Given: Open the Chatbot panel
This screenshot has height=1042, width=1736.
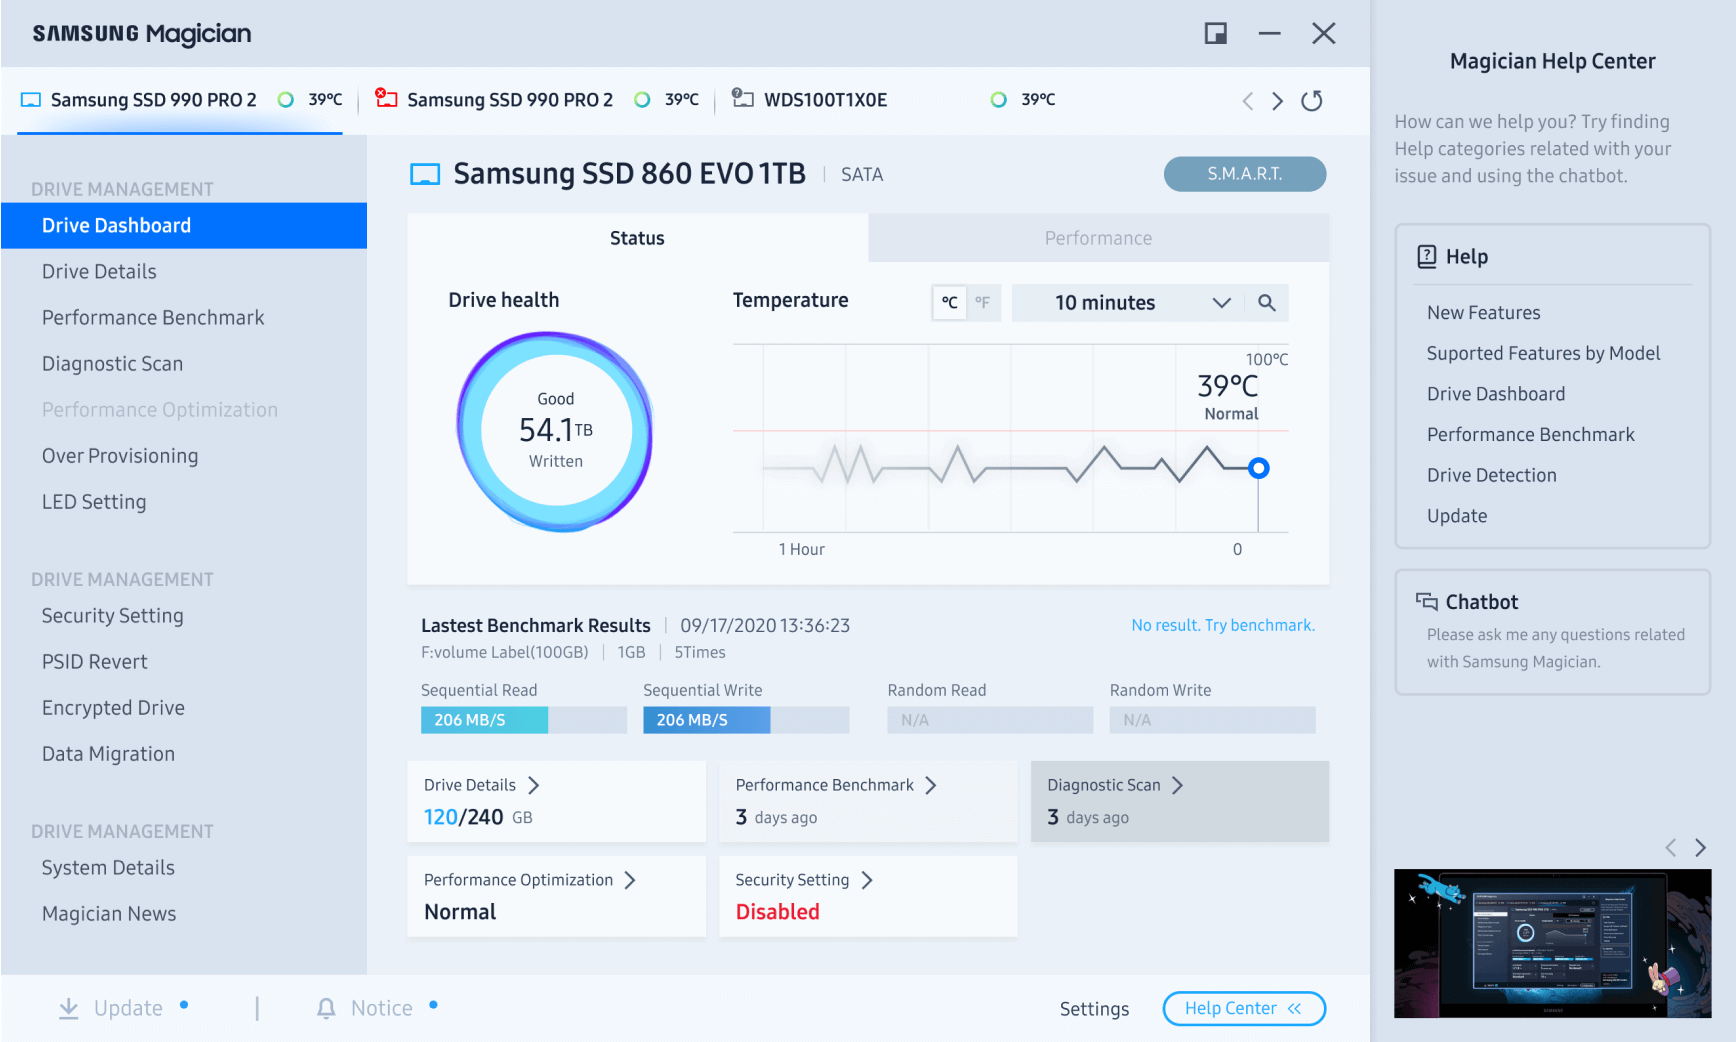Looking at the screenshot, I should [1553, 632].
